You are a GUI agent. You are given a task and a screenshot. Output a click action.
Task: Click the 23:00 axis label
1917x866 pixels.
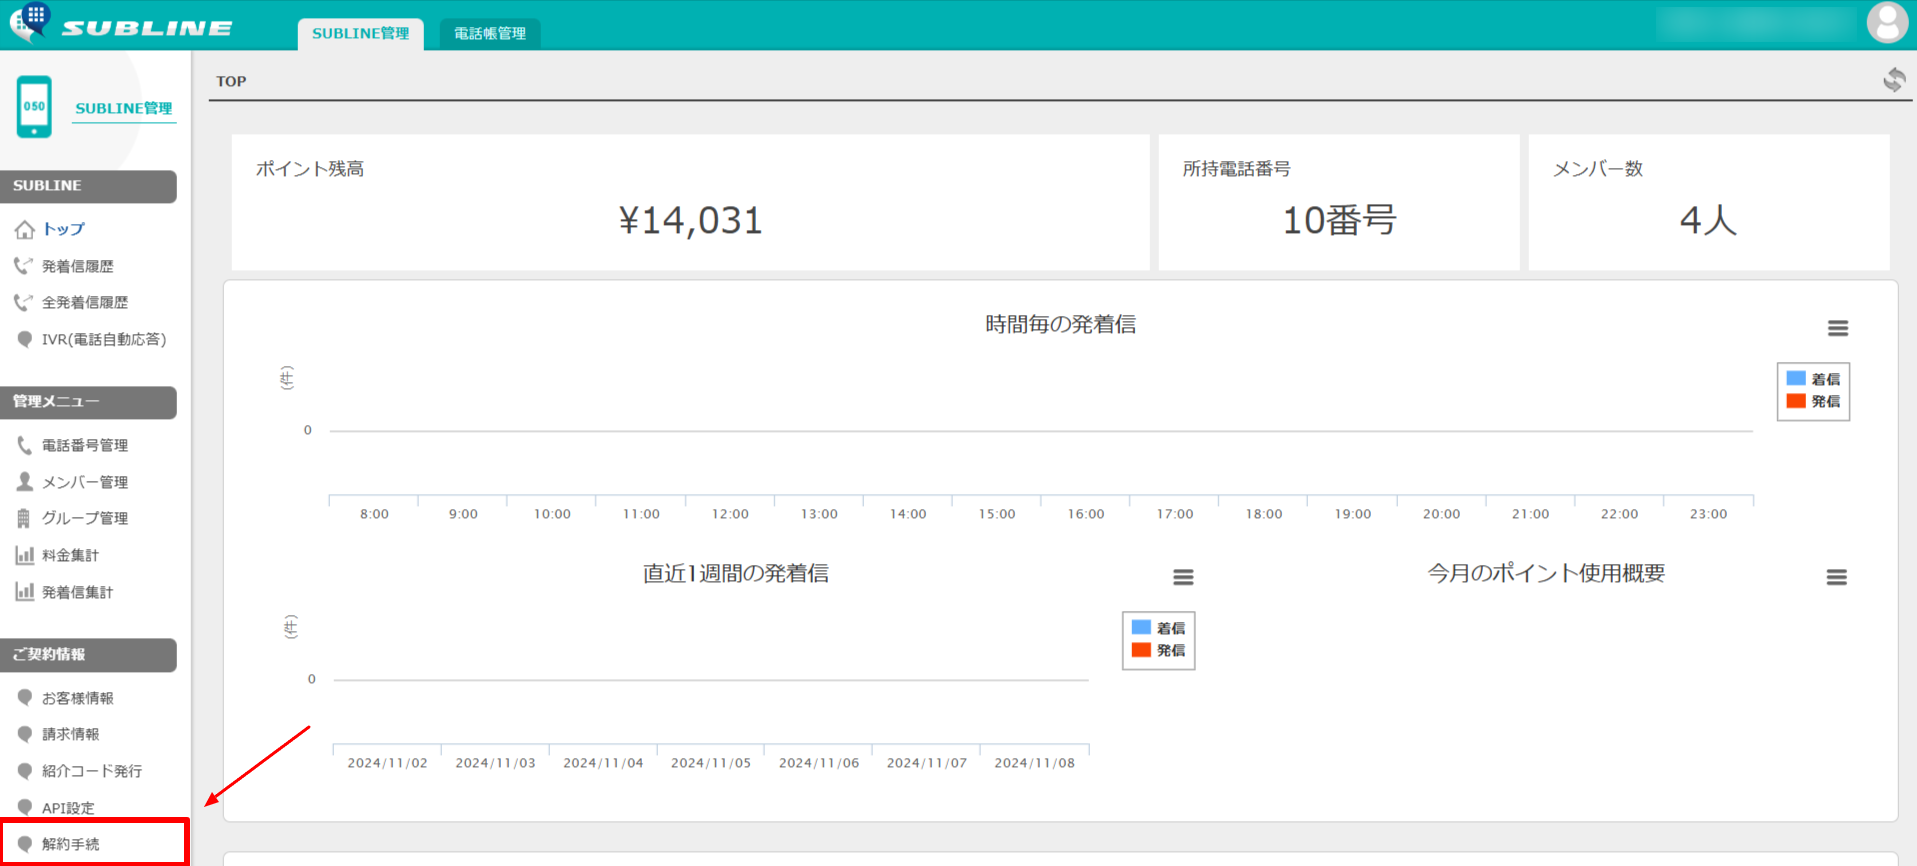click(1708, 514)
